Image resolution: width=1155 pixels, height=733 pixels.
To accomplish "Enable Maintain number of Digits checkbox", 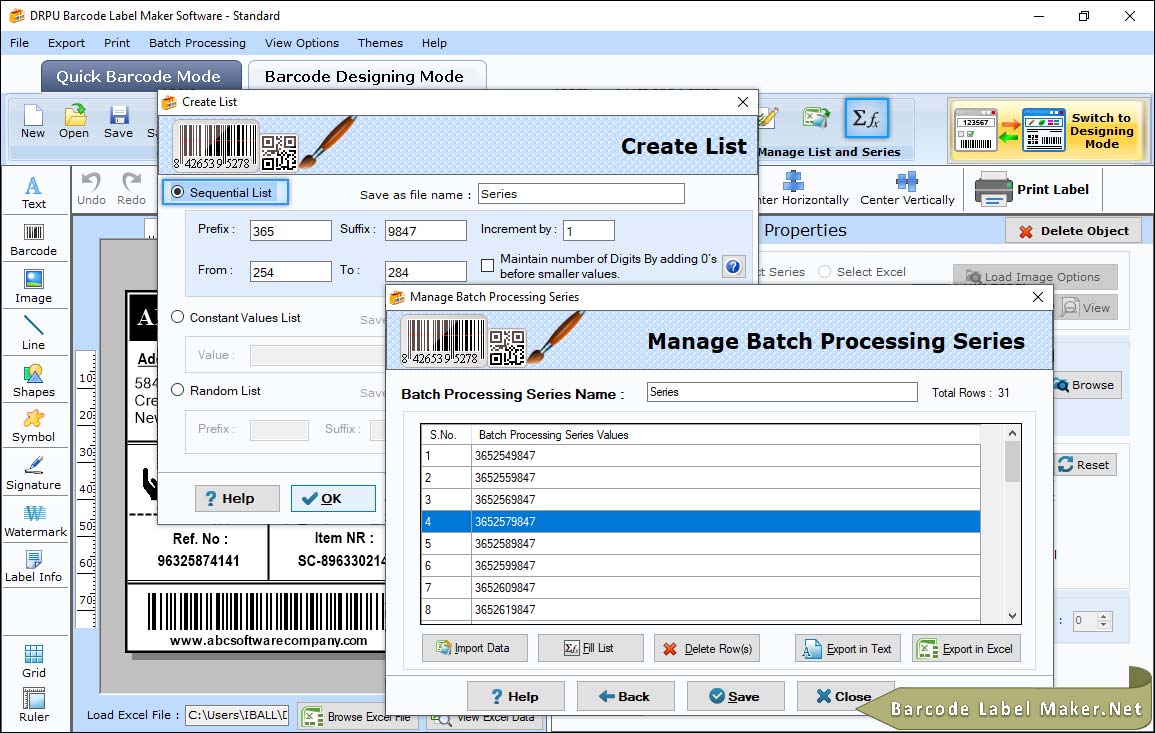I will [487, 265].
